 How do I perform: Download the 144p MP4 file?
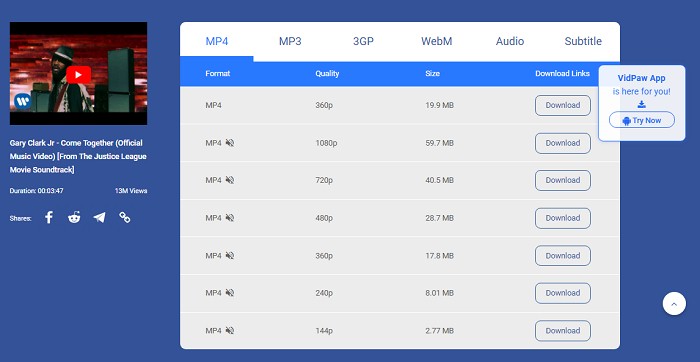coord(563,331)
